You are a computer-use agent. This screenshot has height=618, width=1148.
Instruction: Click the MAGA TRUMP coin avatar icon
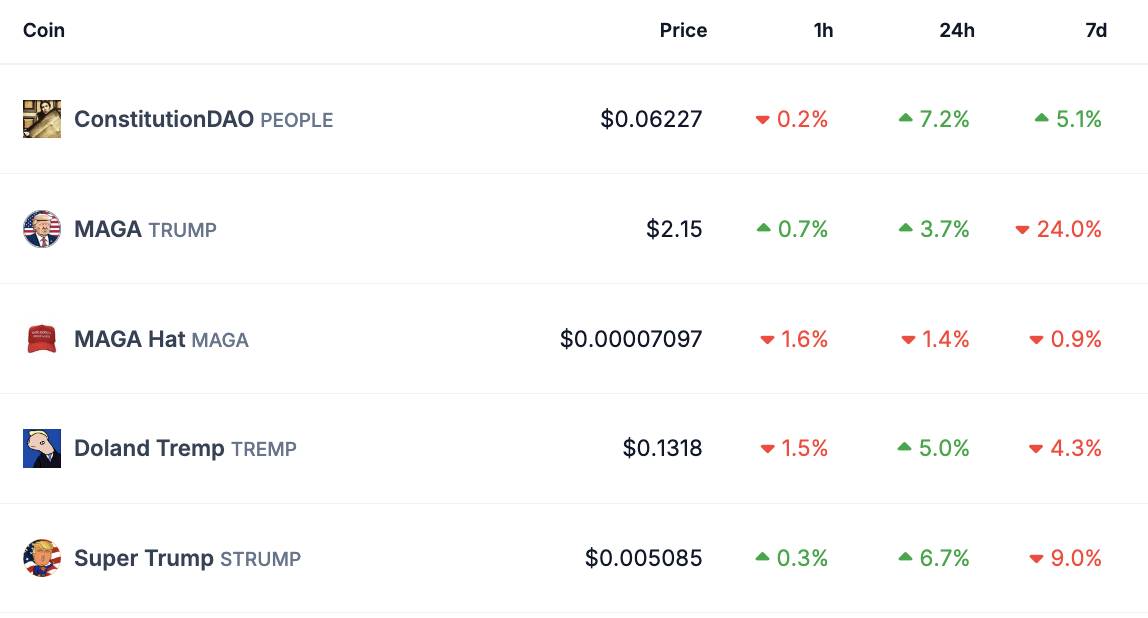click(x=42, y=229)
